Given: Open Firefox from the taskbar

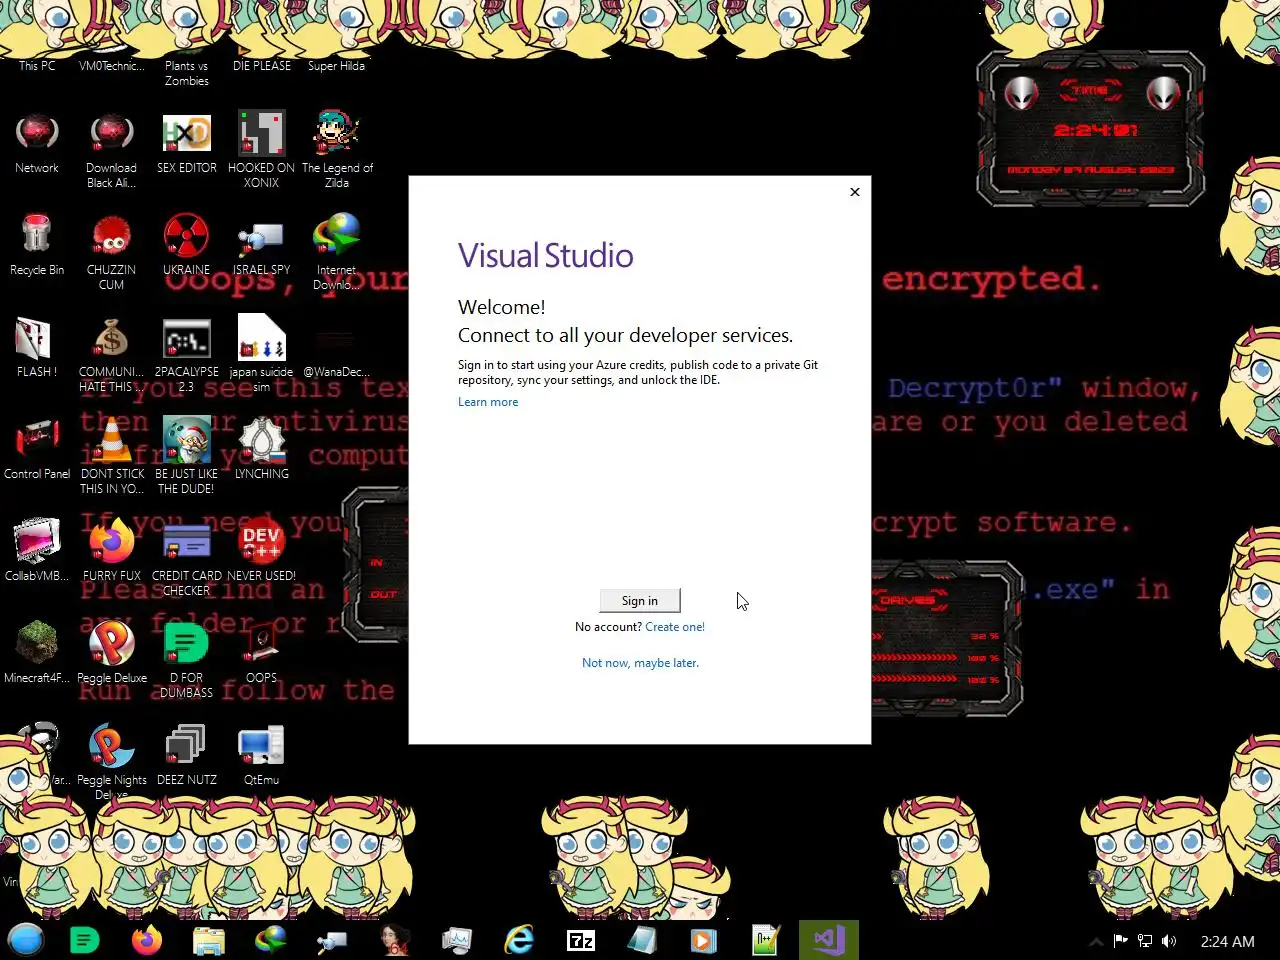Looking at the screenshot, I should 147,940.
